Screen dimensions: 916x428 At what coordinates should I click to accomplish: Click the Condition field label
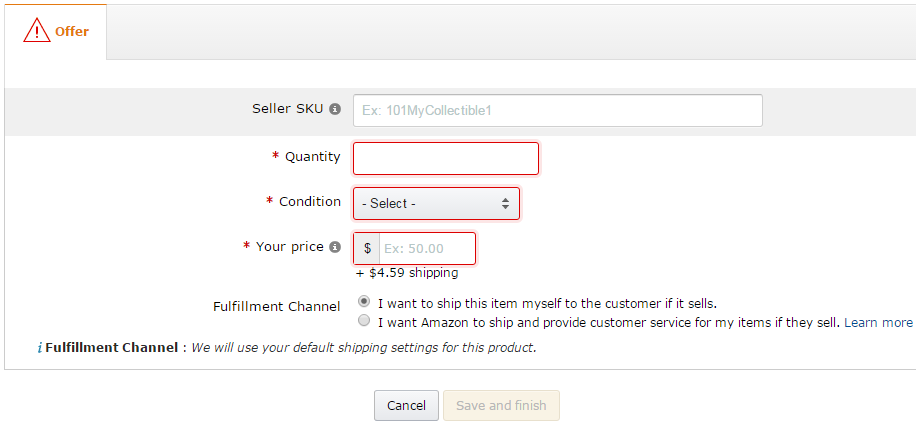click(309, 202)
